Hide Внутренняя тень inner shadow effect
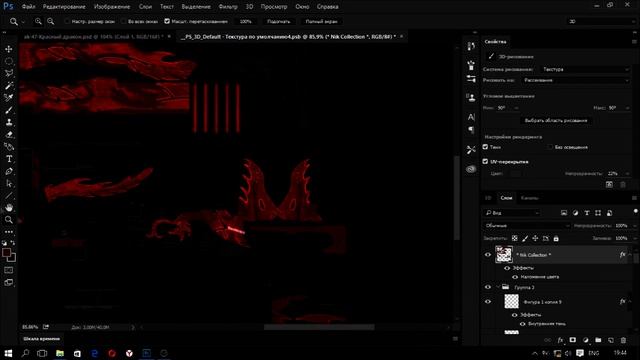640x360 pixels. [x=522, y=324]
